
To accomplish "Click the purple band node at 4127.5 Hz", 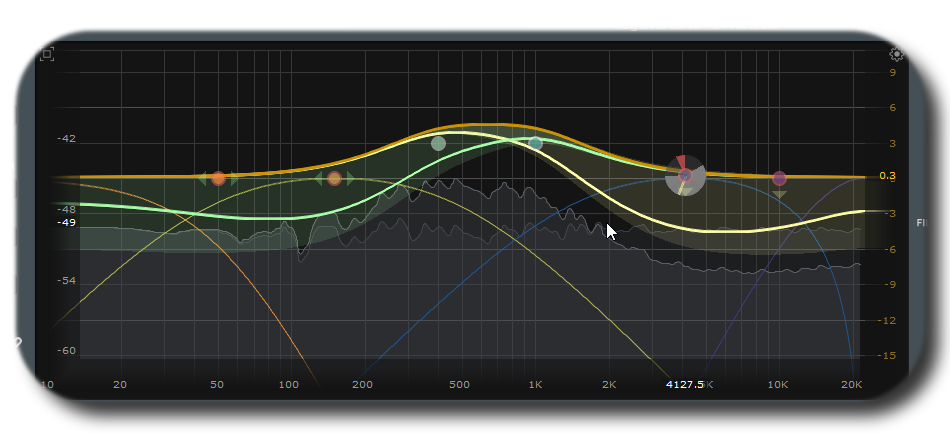I will pyautogui.click(x=685, y=176).
